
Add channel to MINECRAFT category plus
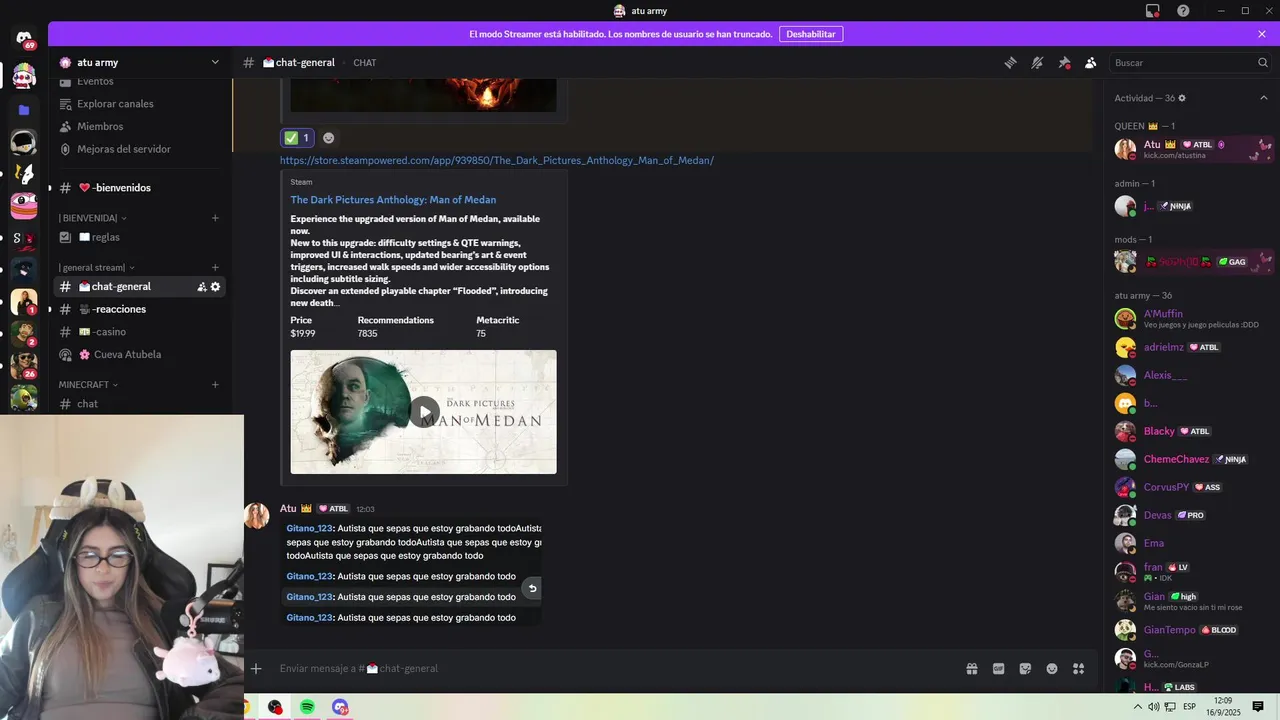click(215, 385)
